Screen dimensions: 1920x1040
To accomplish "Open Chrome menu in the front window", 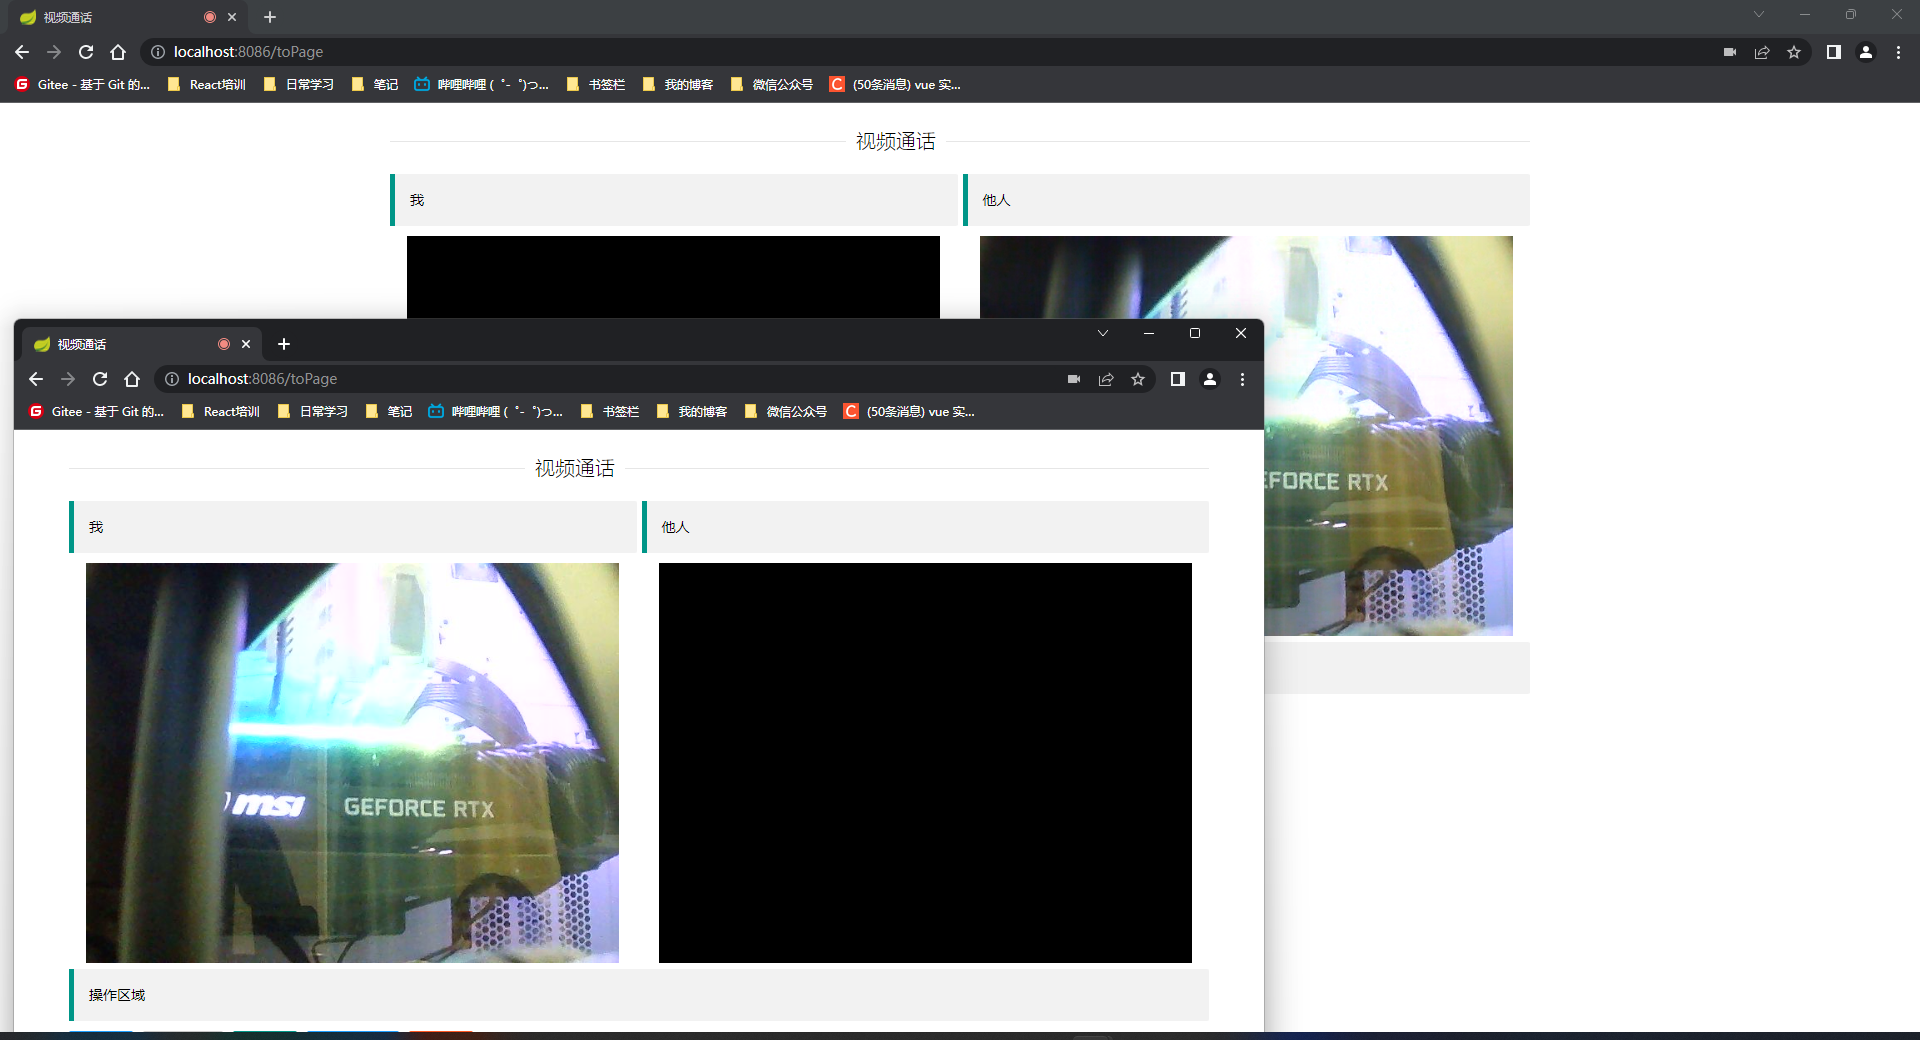I will [1242, 379].
